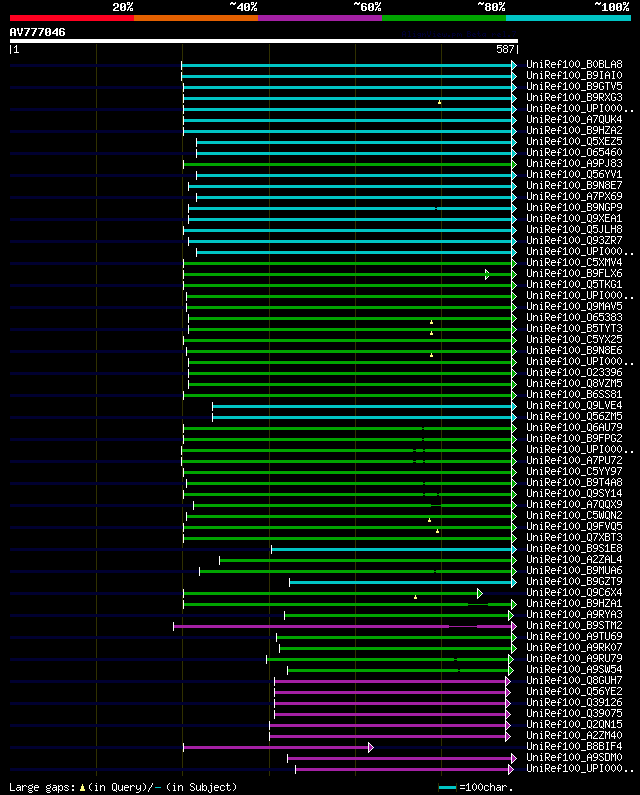Click the orange ~40% identity color bar
The image size is (640, 795).
[x=196, y=18]
